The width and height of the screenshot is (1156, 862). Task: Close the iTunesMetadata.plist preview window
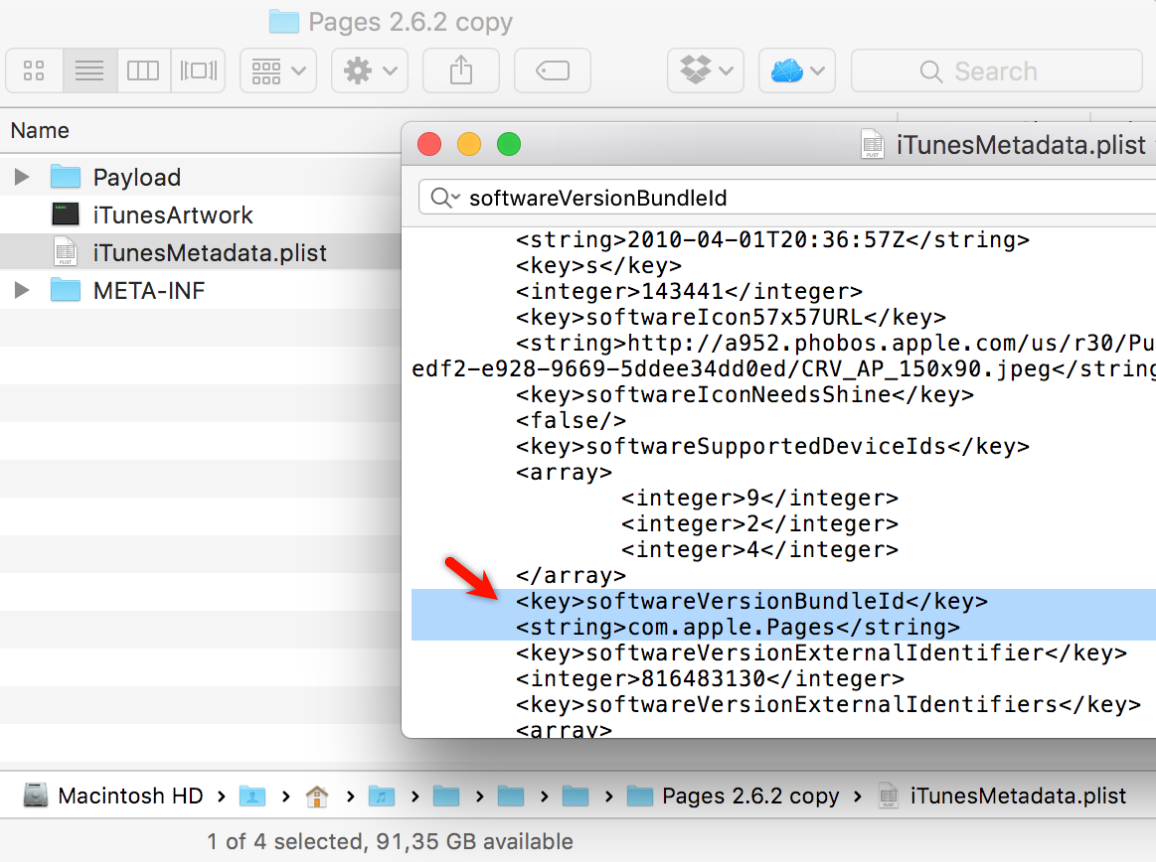(429, 144)
